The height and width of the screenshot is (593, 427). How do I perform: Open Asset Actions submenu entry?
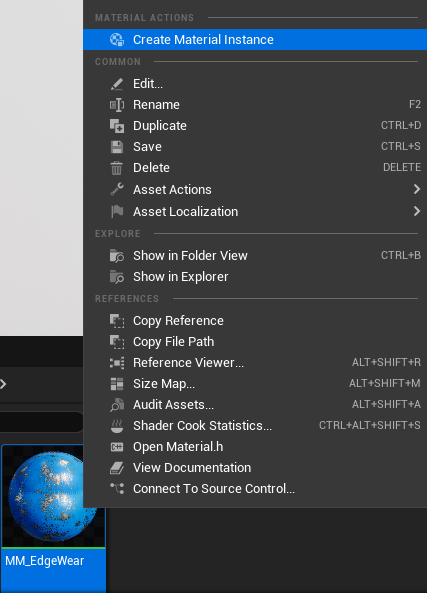tap(255, 189)
